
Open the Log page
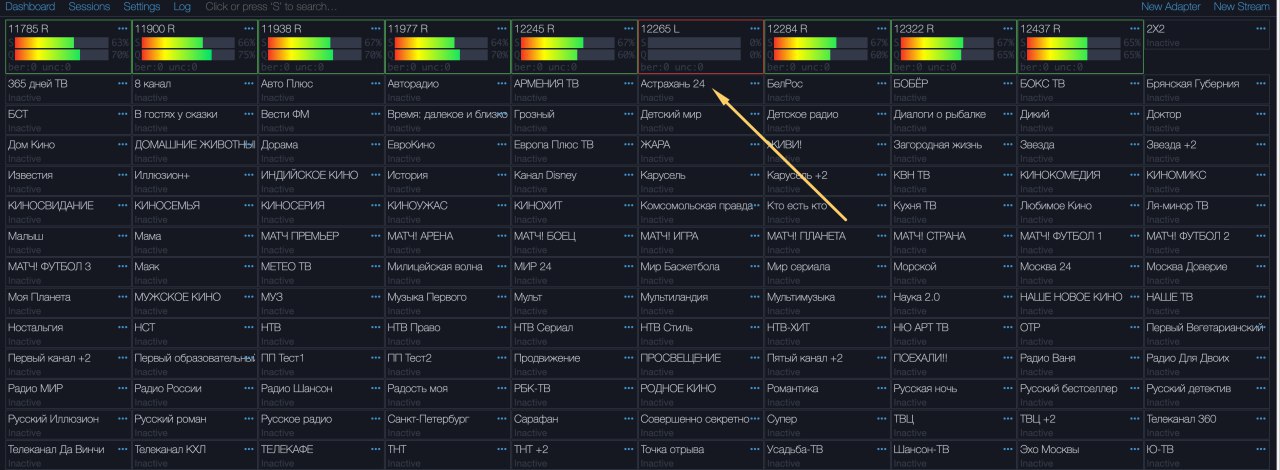[182, 6]
